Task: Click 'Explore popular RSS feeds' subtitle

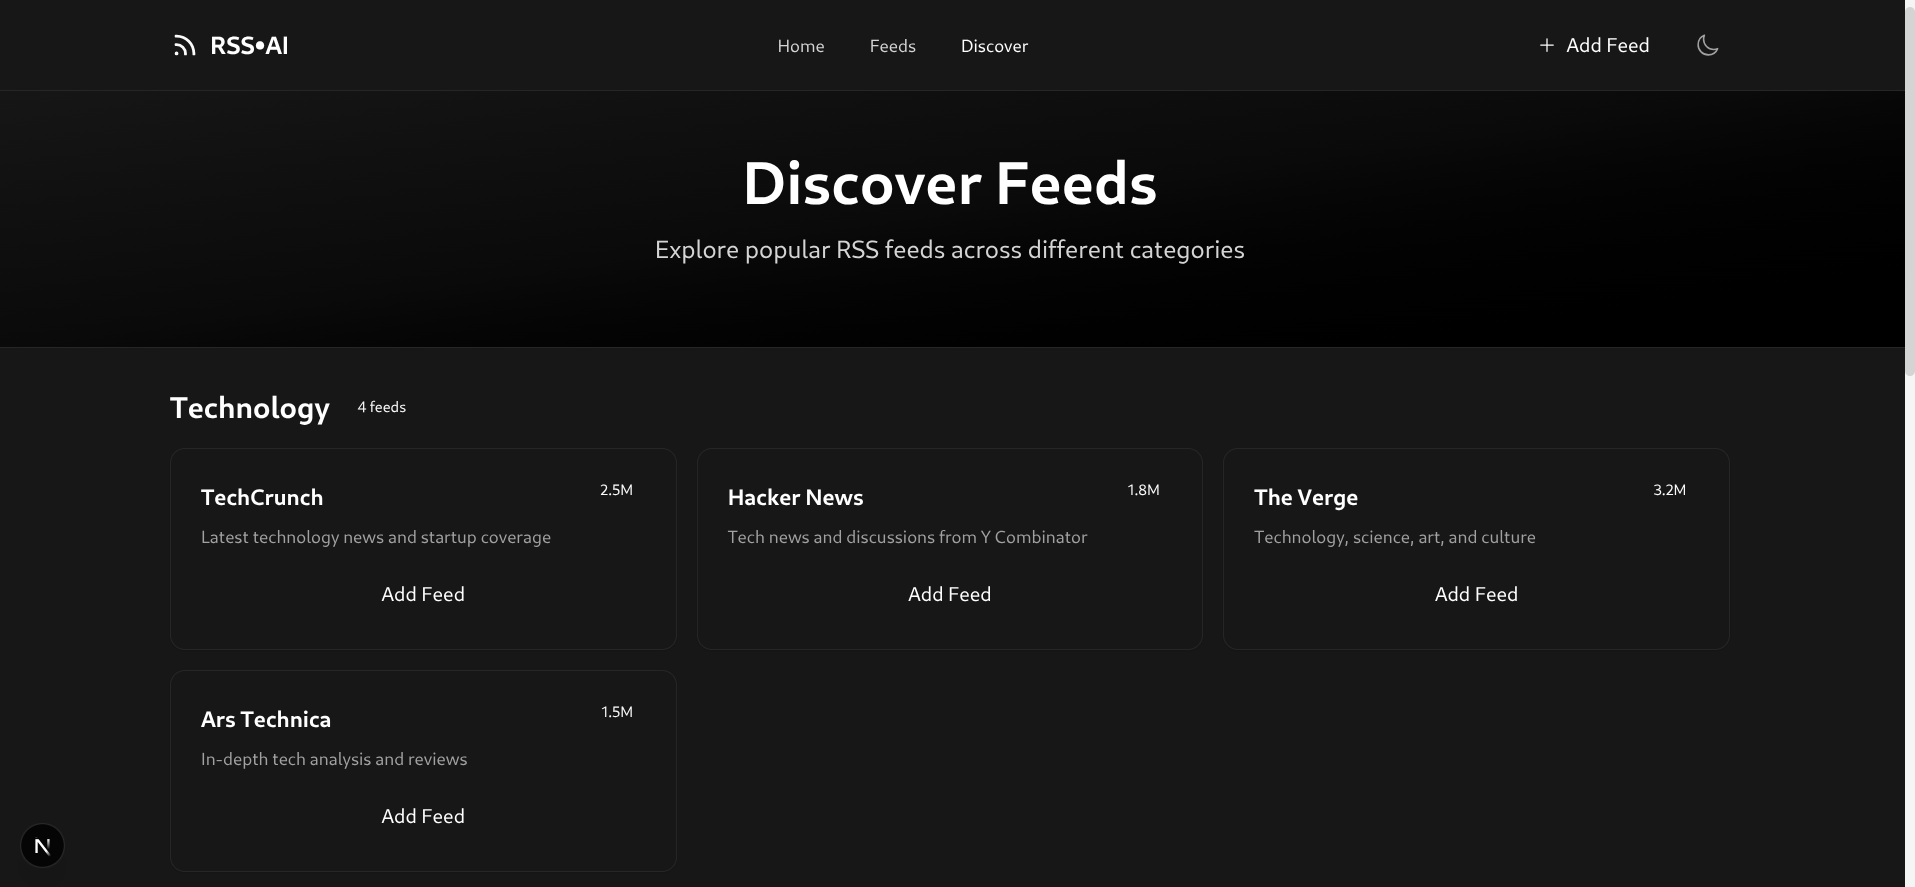Action: 950,249
